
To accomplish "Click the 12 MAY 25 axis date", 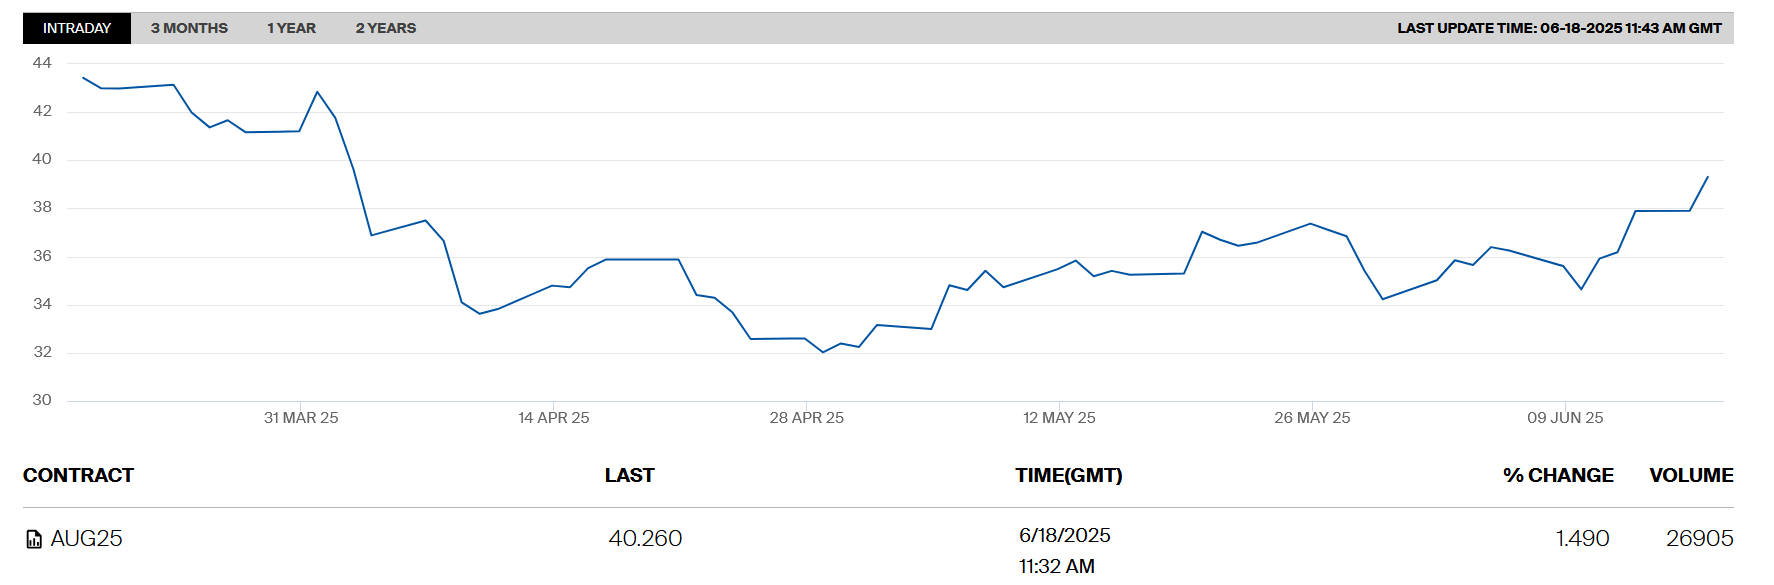I will click(x=1059, y=418).
